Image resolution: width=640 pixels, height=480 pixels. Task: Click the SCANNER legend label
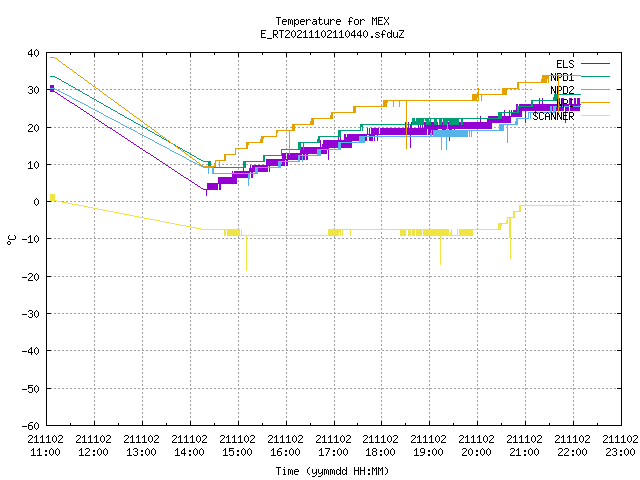tap(553, 116)
